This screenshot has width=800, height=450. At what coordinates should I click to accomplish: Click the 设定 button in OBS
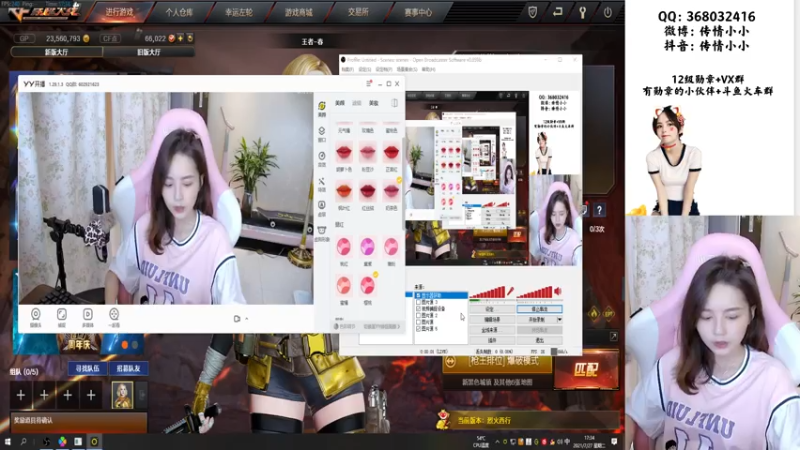point(491,309)
